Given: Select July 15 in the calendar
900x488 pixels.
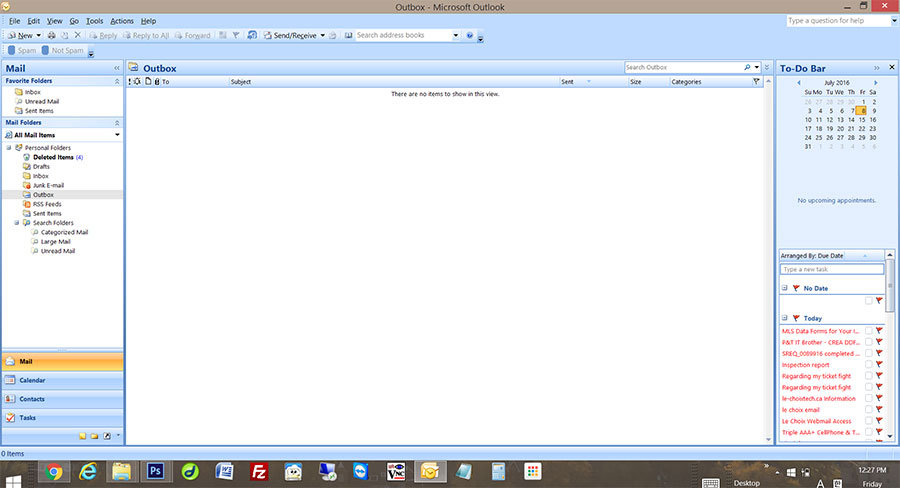Looking at the screenshot, I should click(x=862, y=120).
